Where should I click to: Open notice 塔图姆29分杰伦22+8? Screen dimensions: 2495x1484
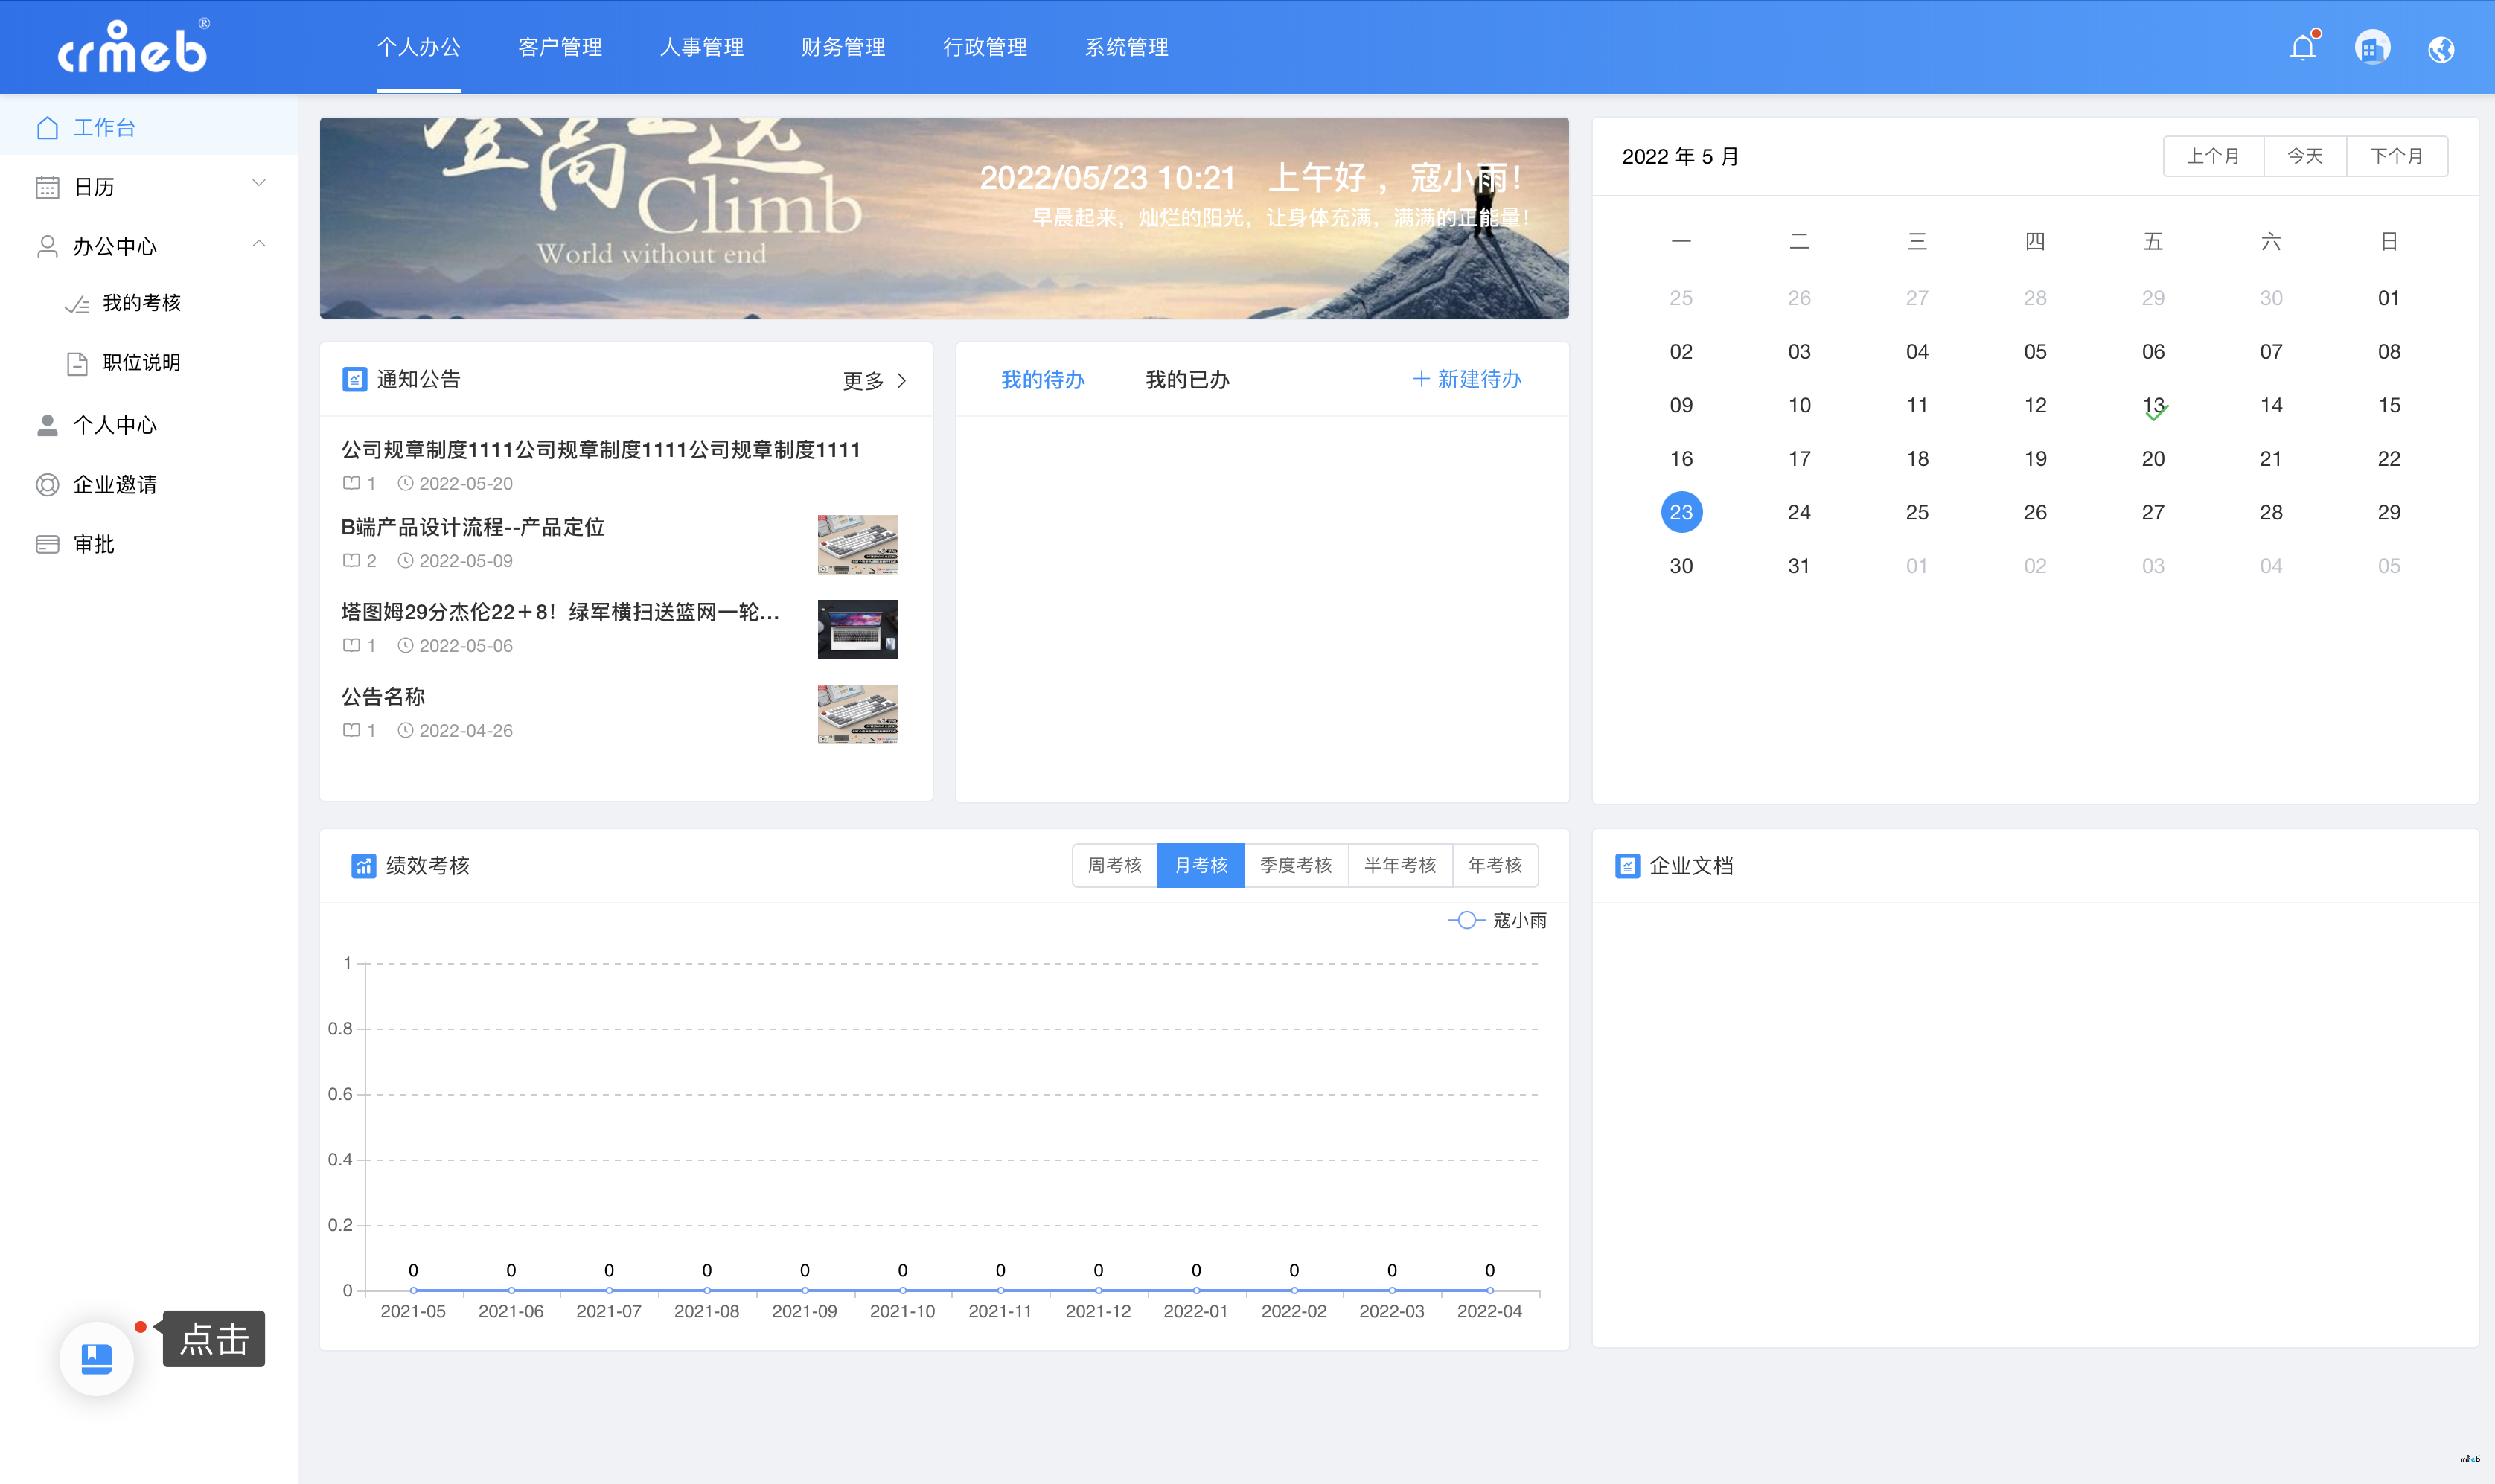coord(560,612)
